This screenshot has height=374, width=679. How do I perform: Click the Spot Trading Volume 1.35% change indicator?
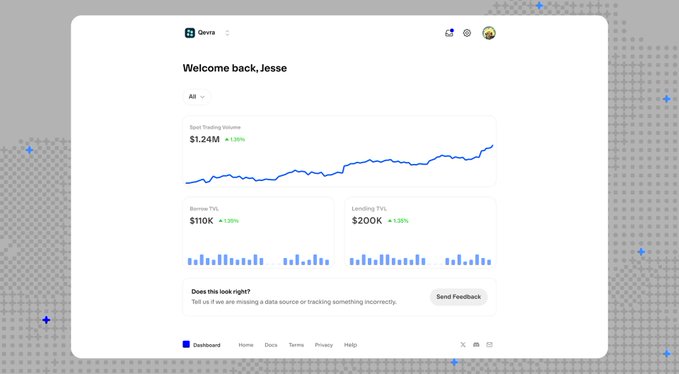[x=235, y=139]
